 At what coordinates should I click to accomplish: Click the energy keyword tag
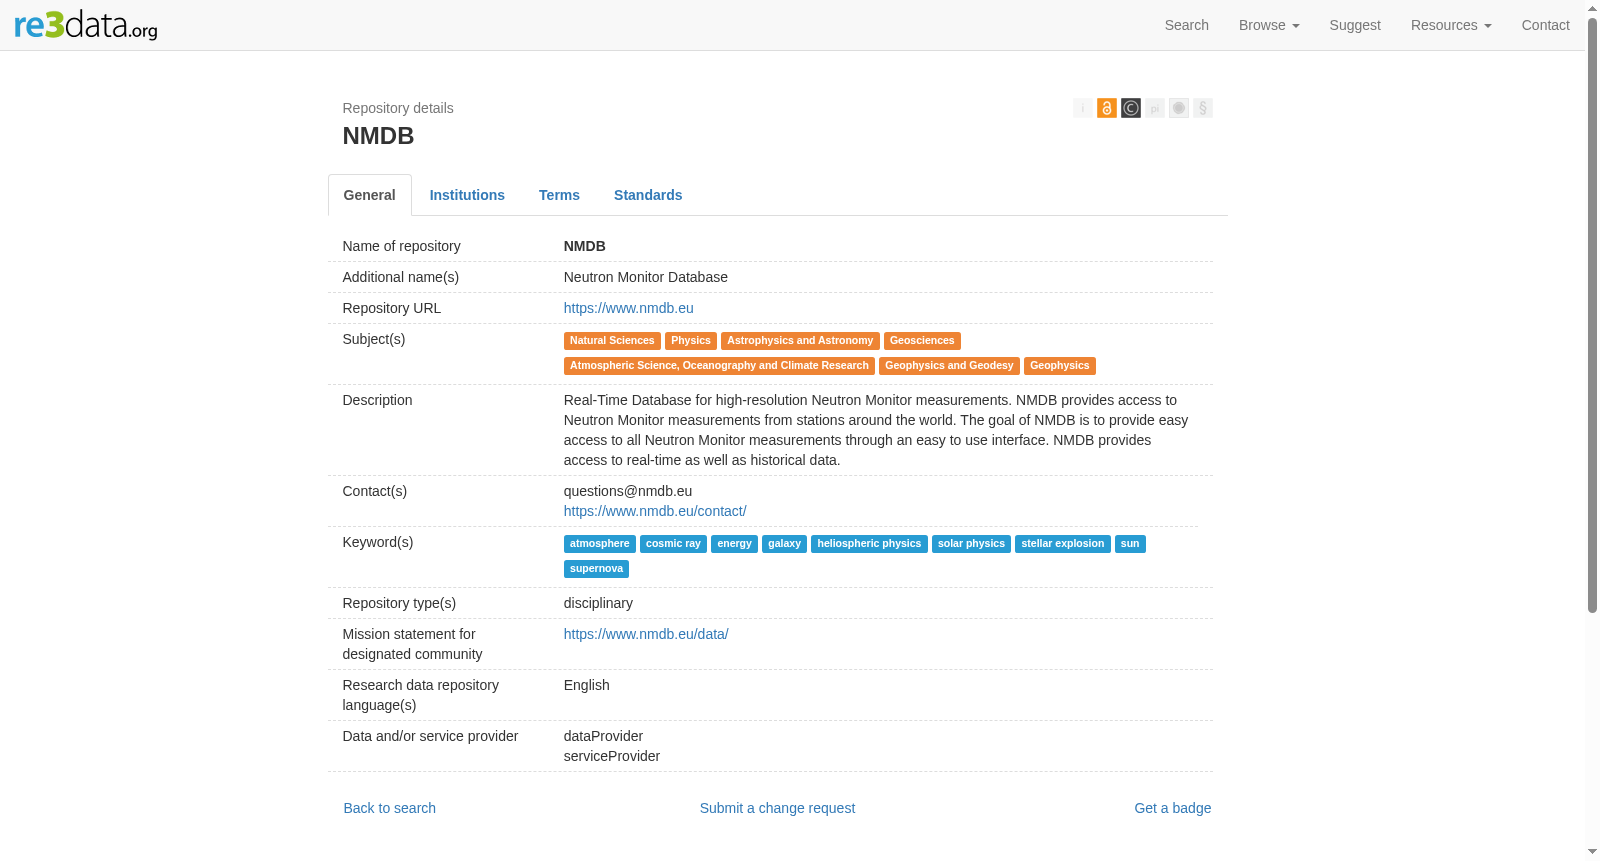click(734, 544)
